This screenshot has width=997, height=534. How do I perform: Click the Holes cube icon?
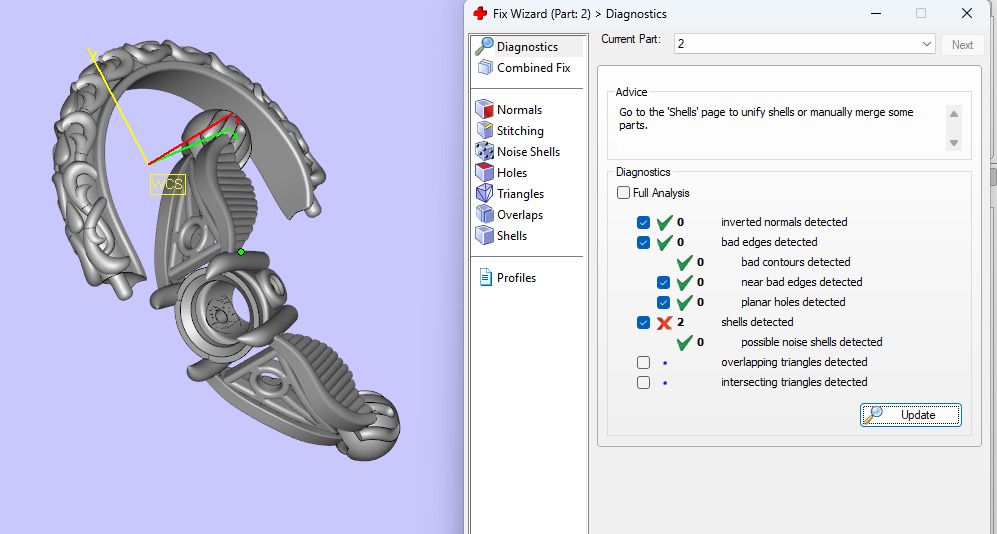[485, 172]
